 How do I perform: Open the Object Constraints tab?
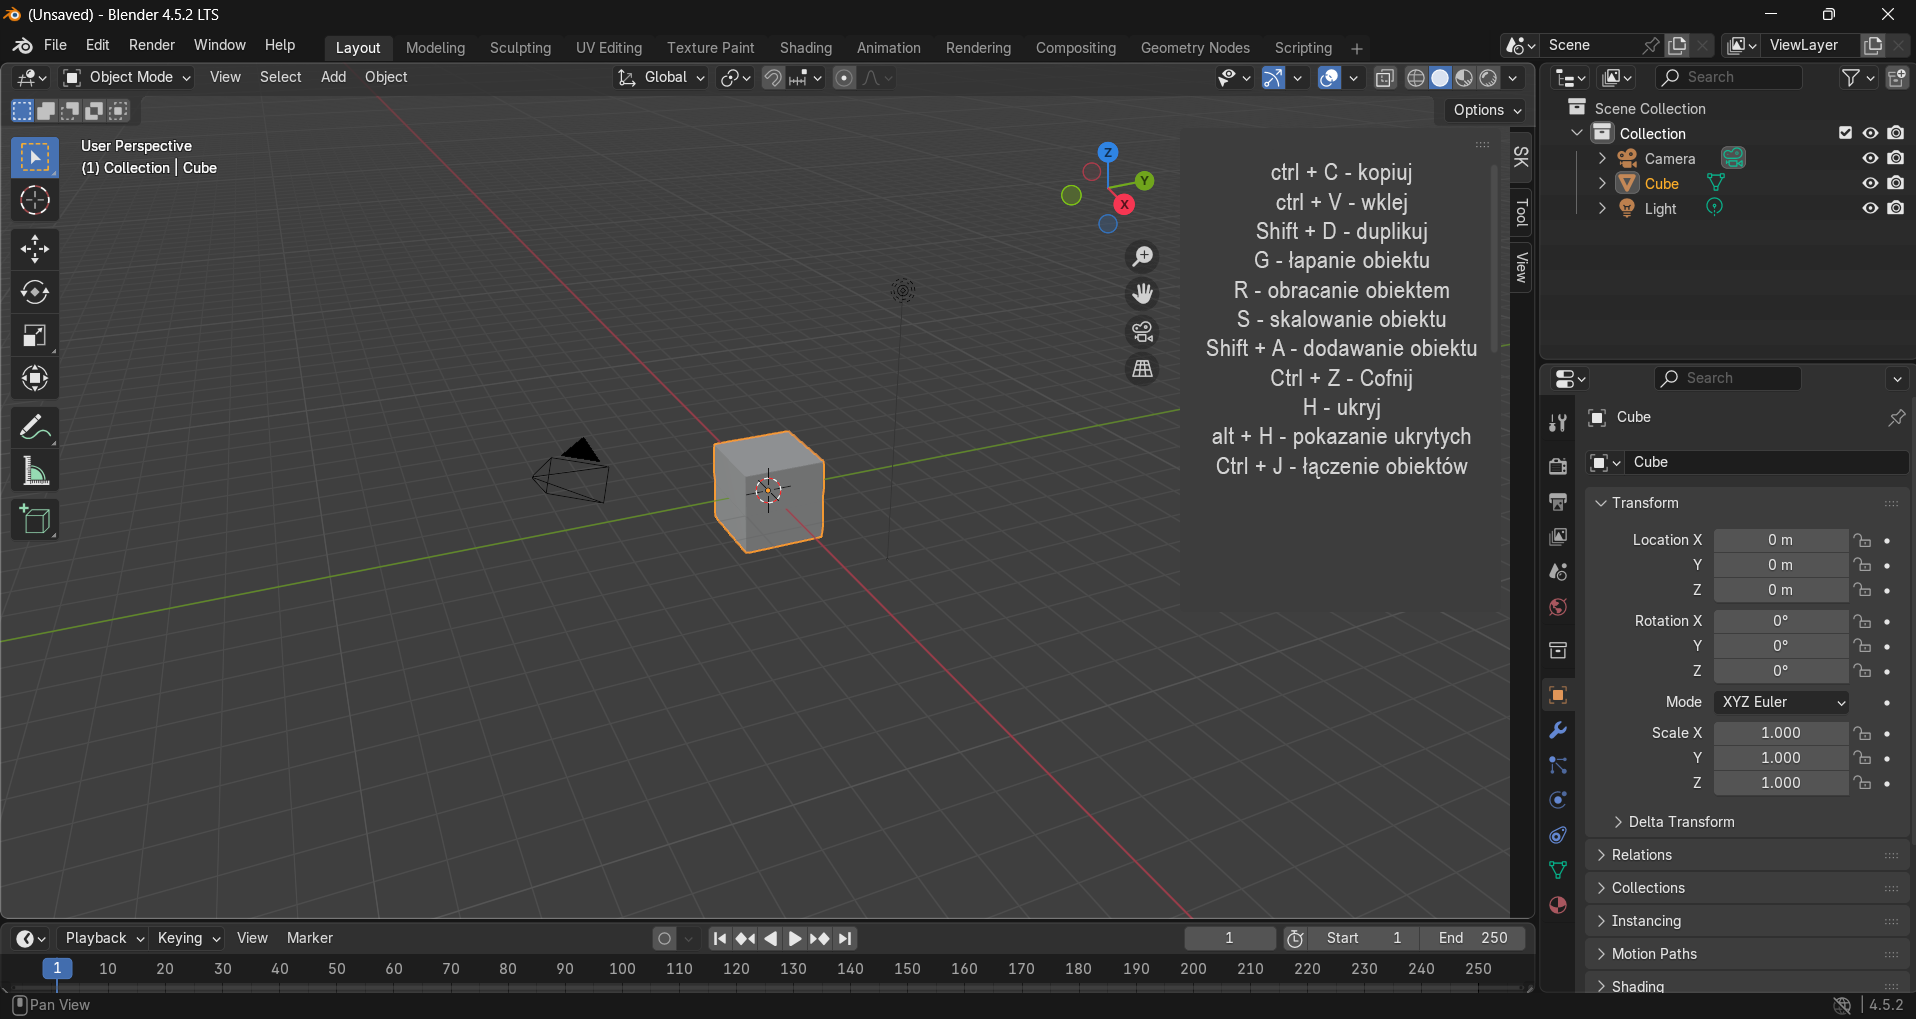1558,835
